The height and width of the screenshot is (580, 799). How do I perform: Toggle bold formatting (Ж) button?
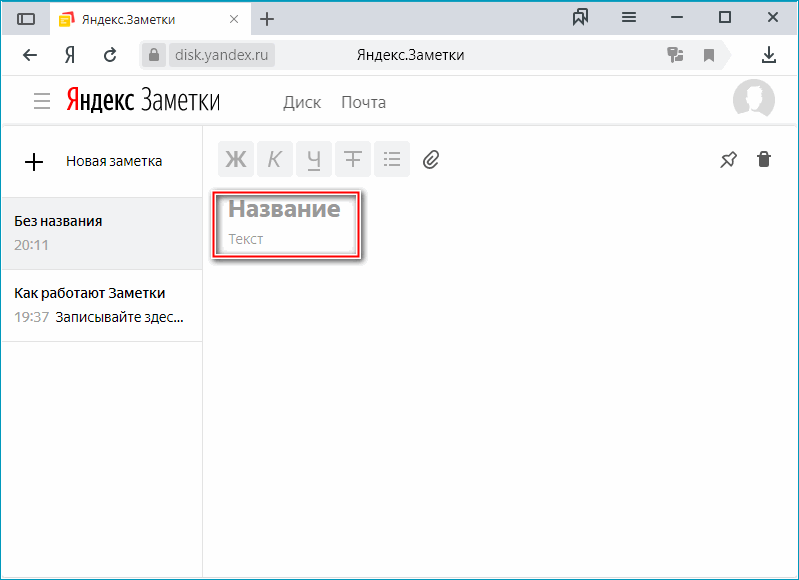tap(236, 159)
